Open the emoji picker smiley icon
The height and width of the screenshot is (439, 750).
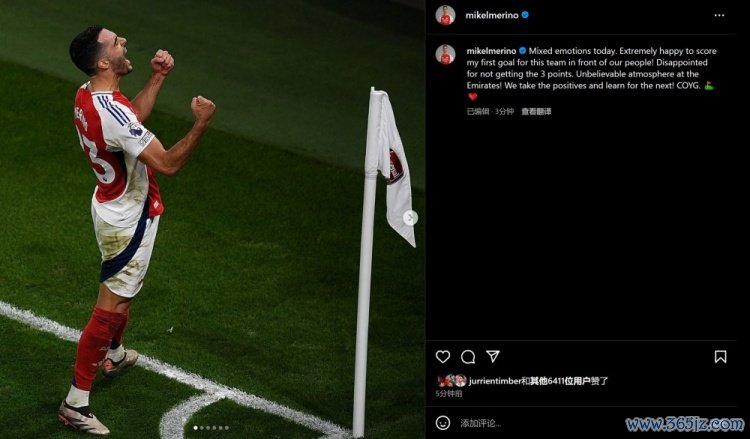(443, 423)
